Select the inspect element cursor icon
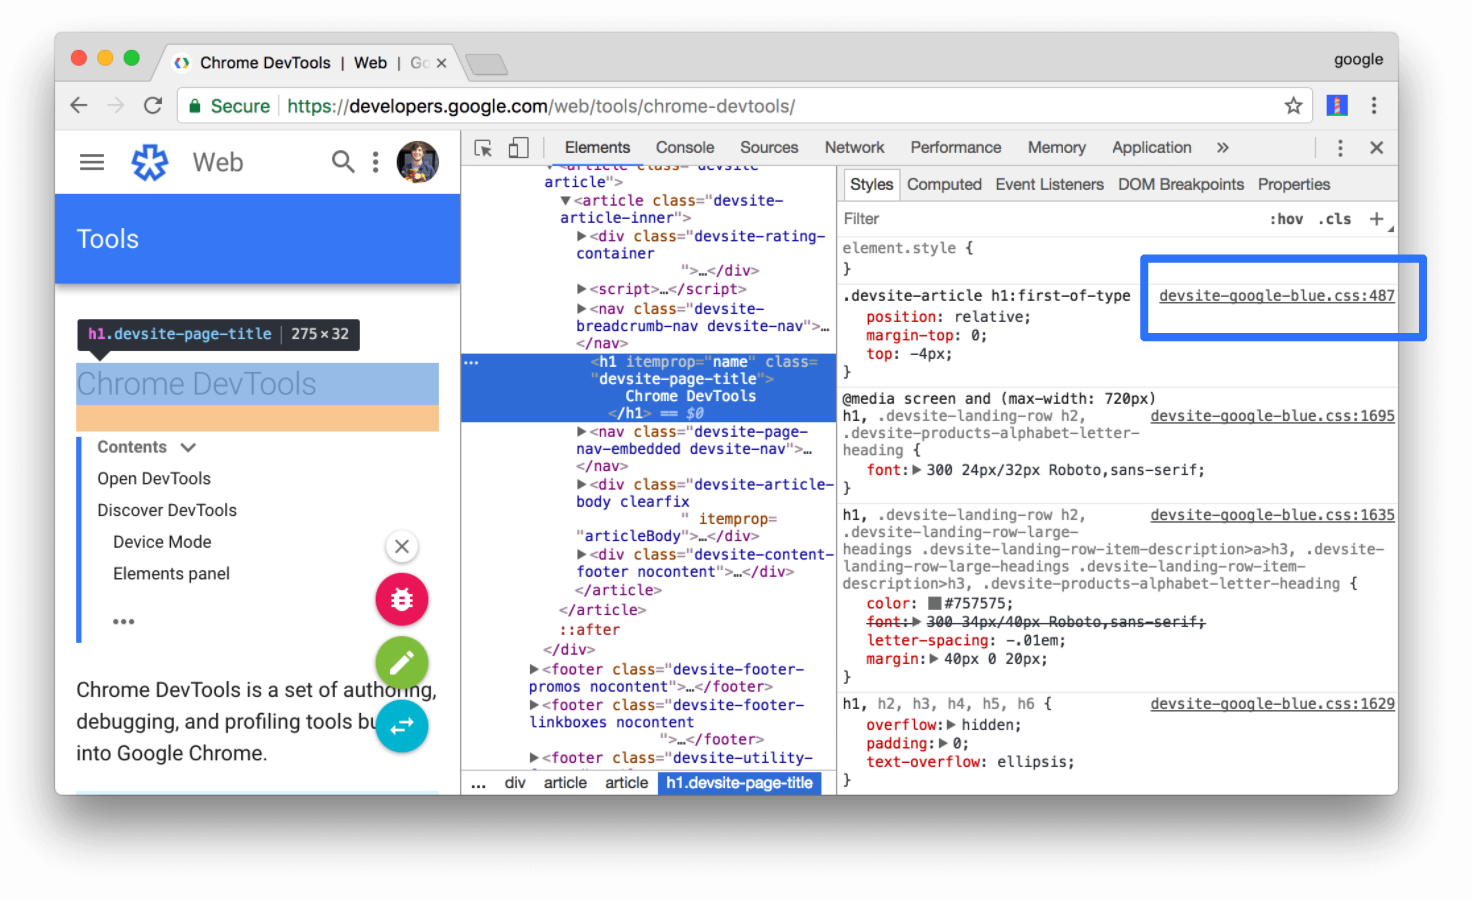The image size is (1480, 902). [x=484, y=147]
